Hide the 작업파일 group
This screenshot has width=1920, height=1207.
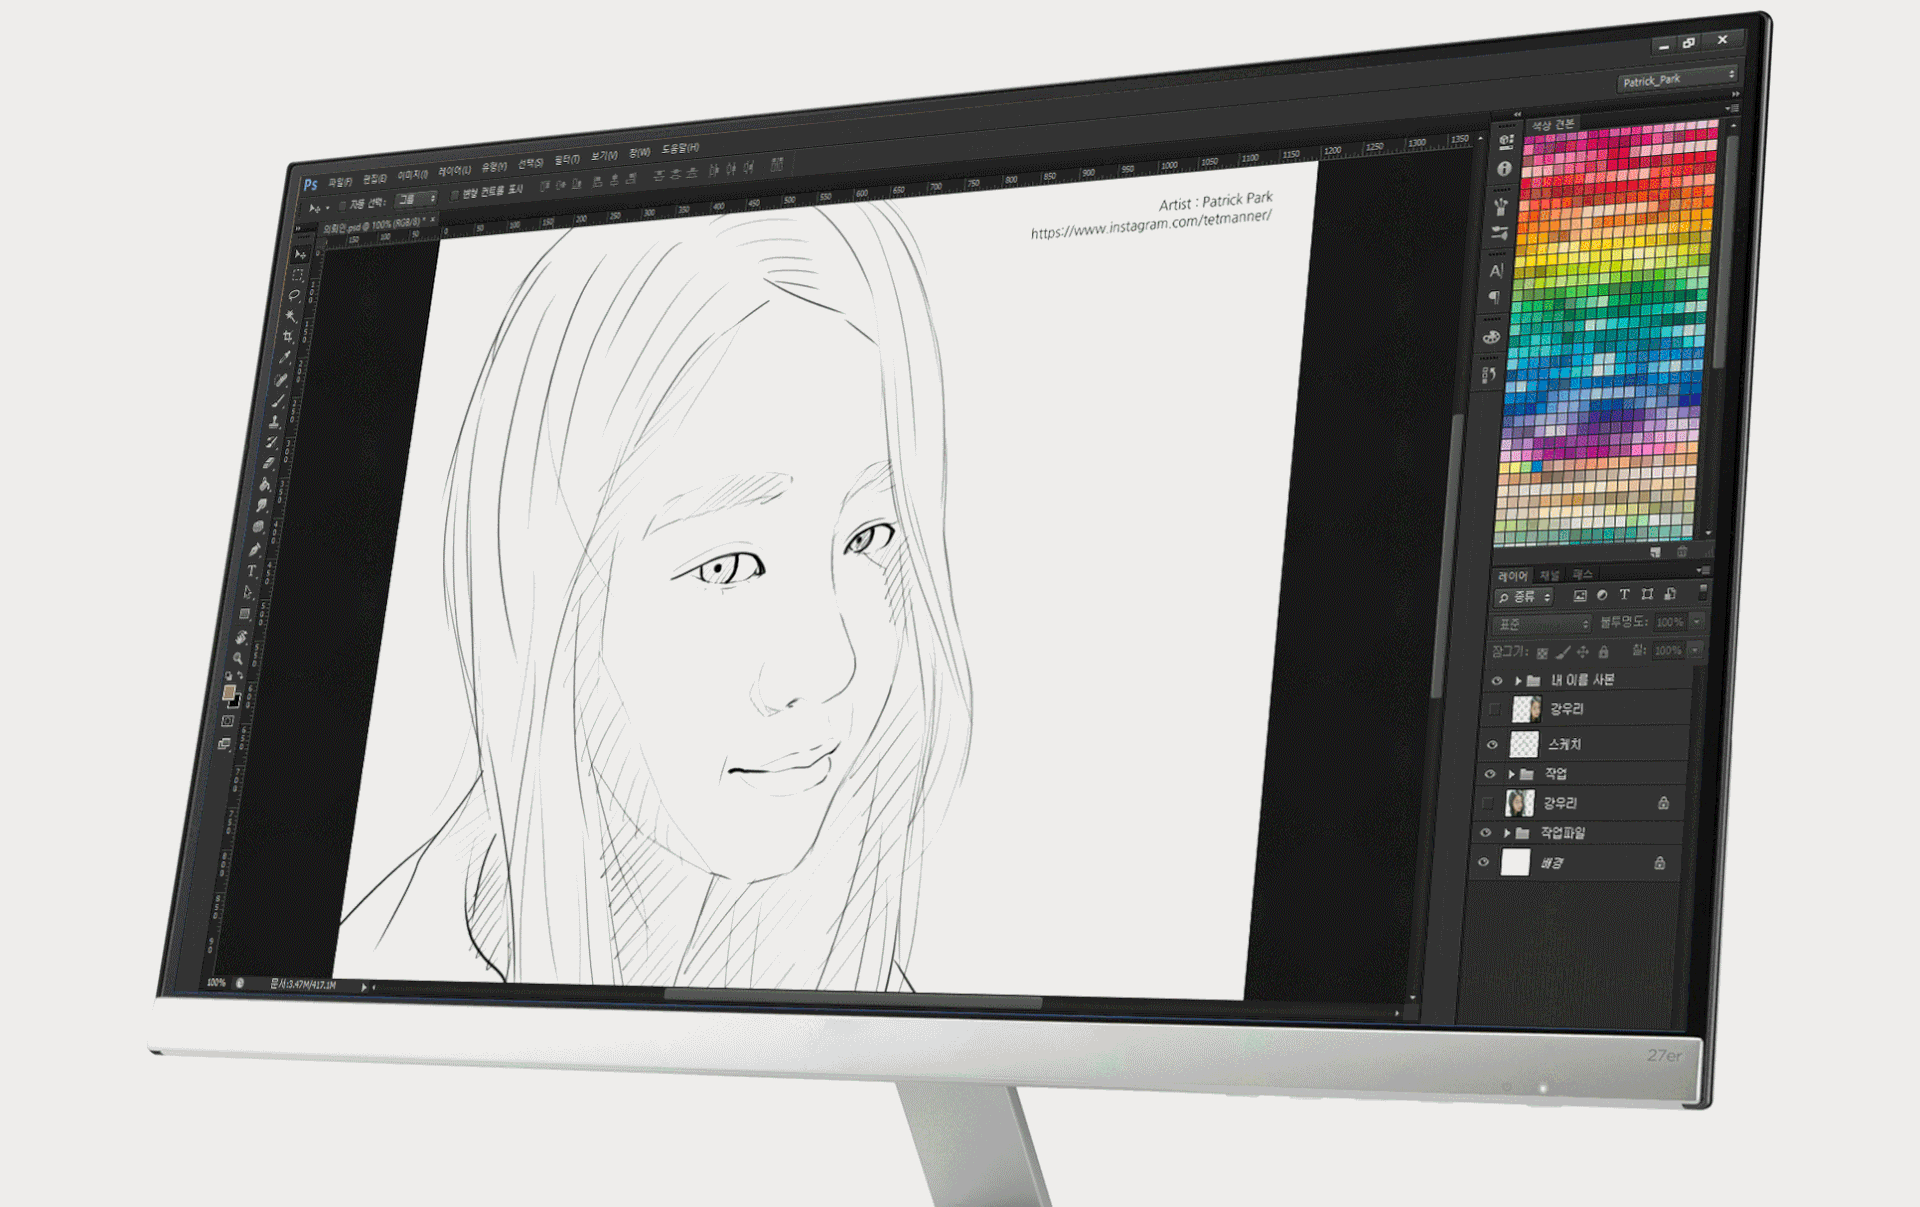[x=1486, y=832]
